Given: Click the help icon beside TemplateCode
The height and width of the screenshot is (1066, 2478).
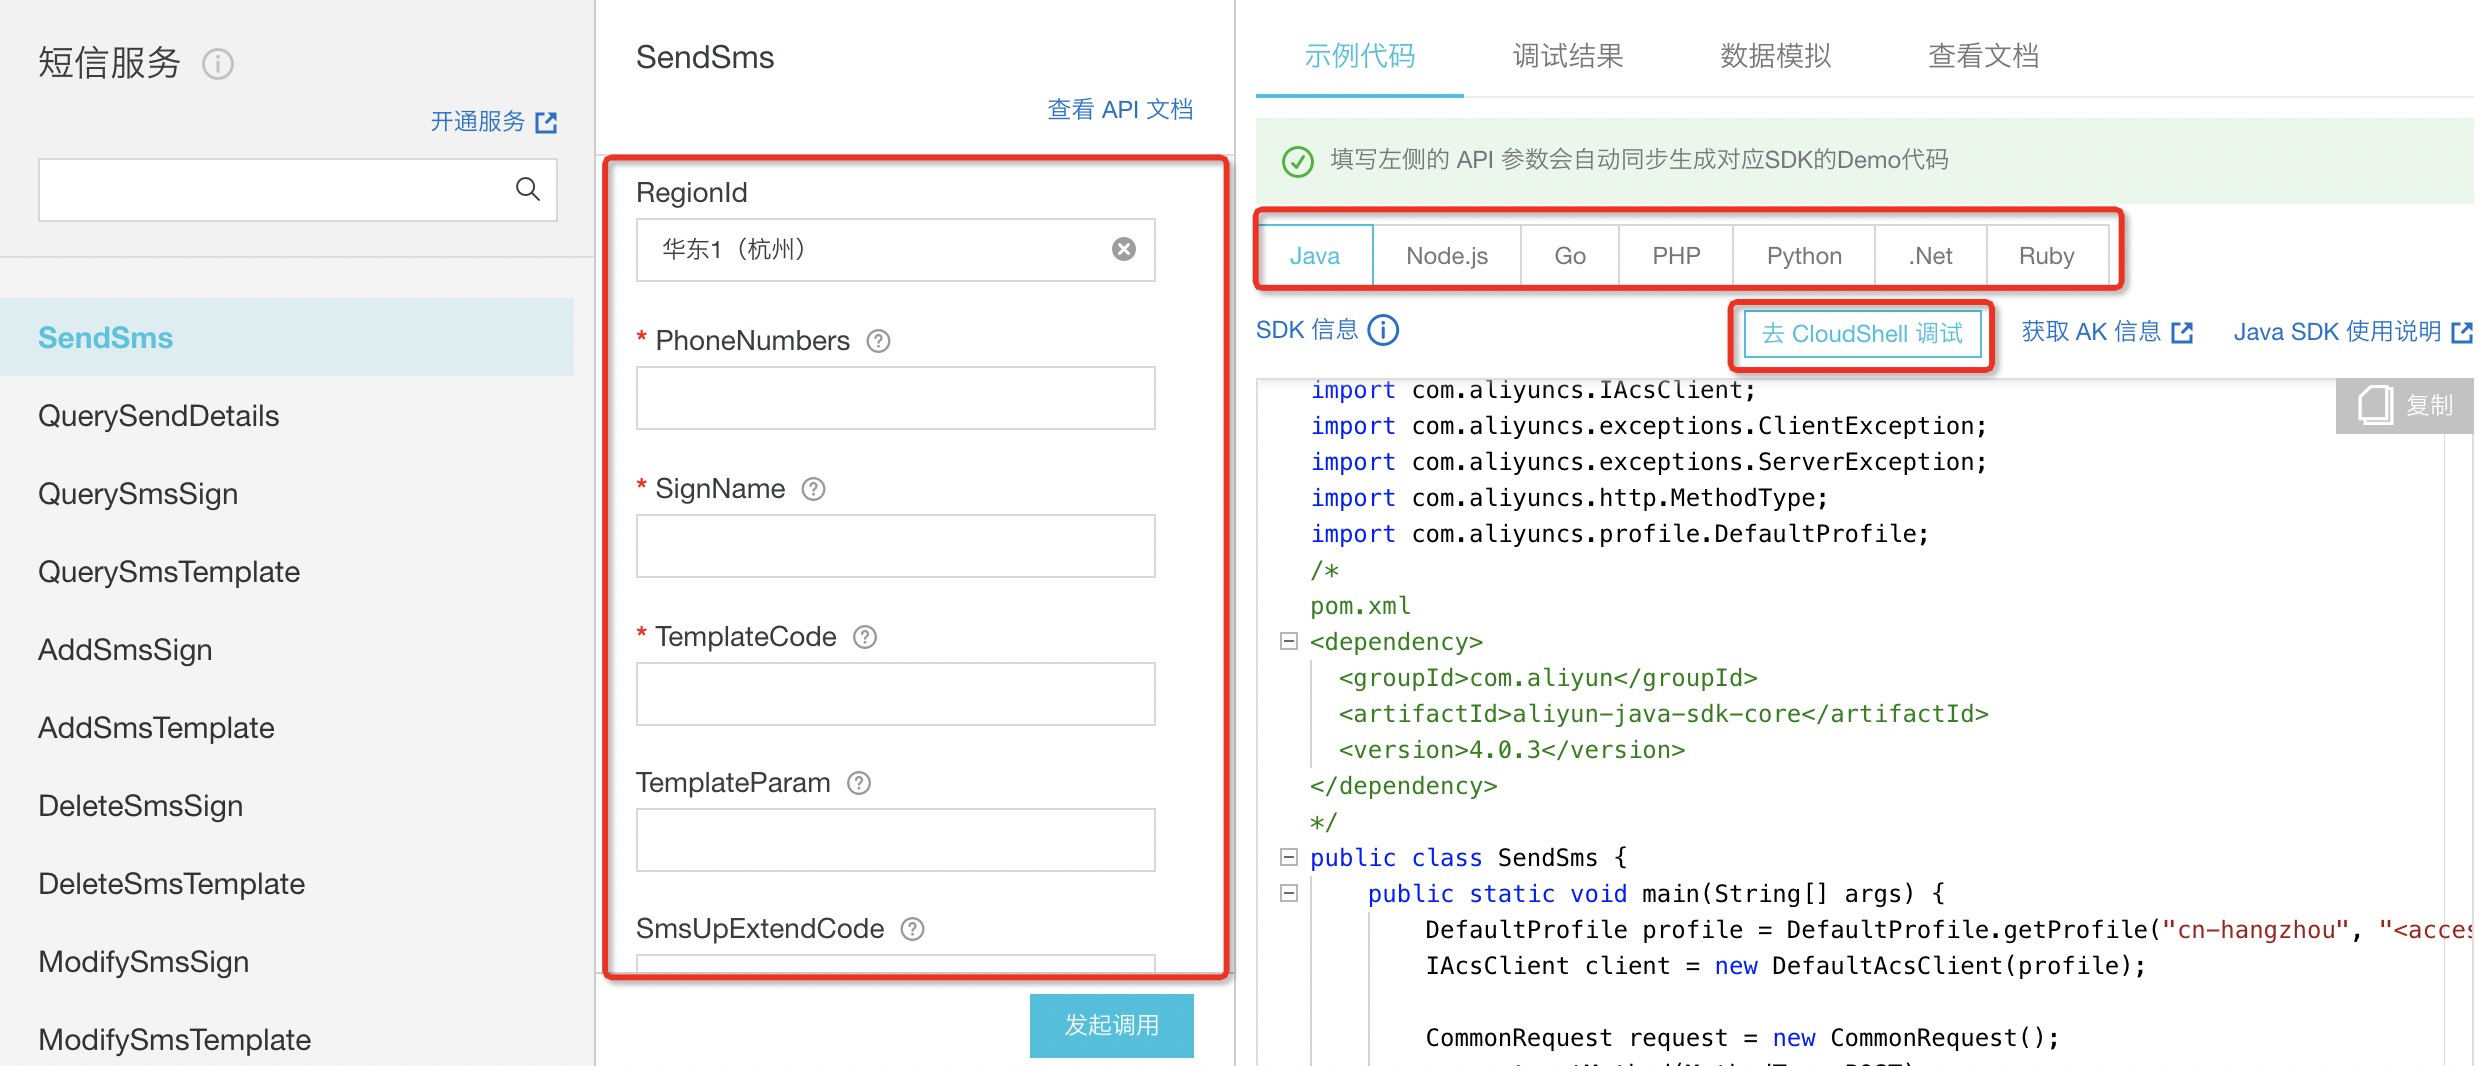Looking at the screenshot, I should tap(865, 637).
